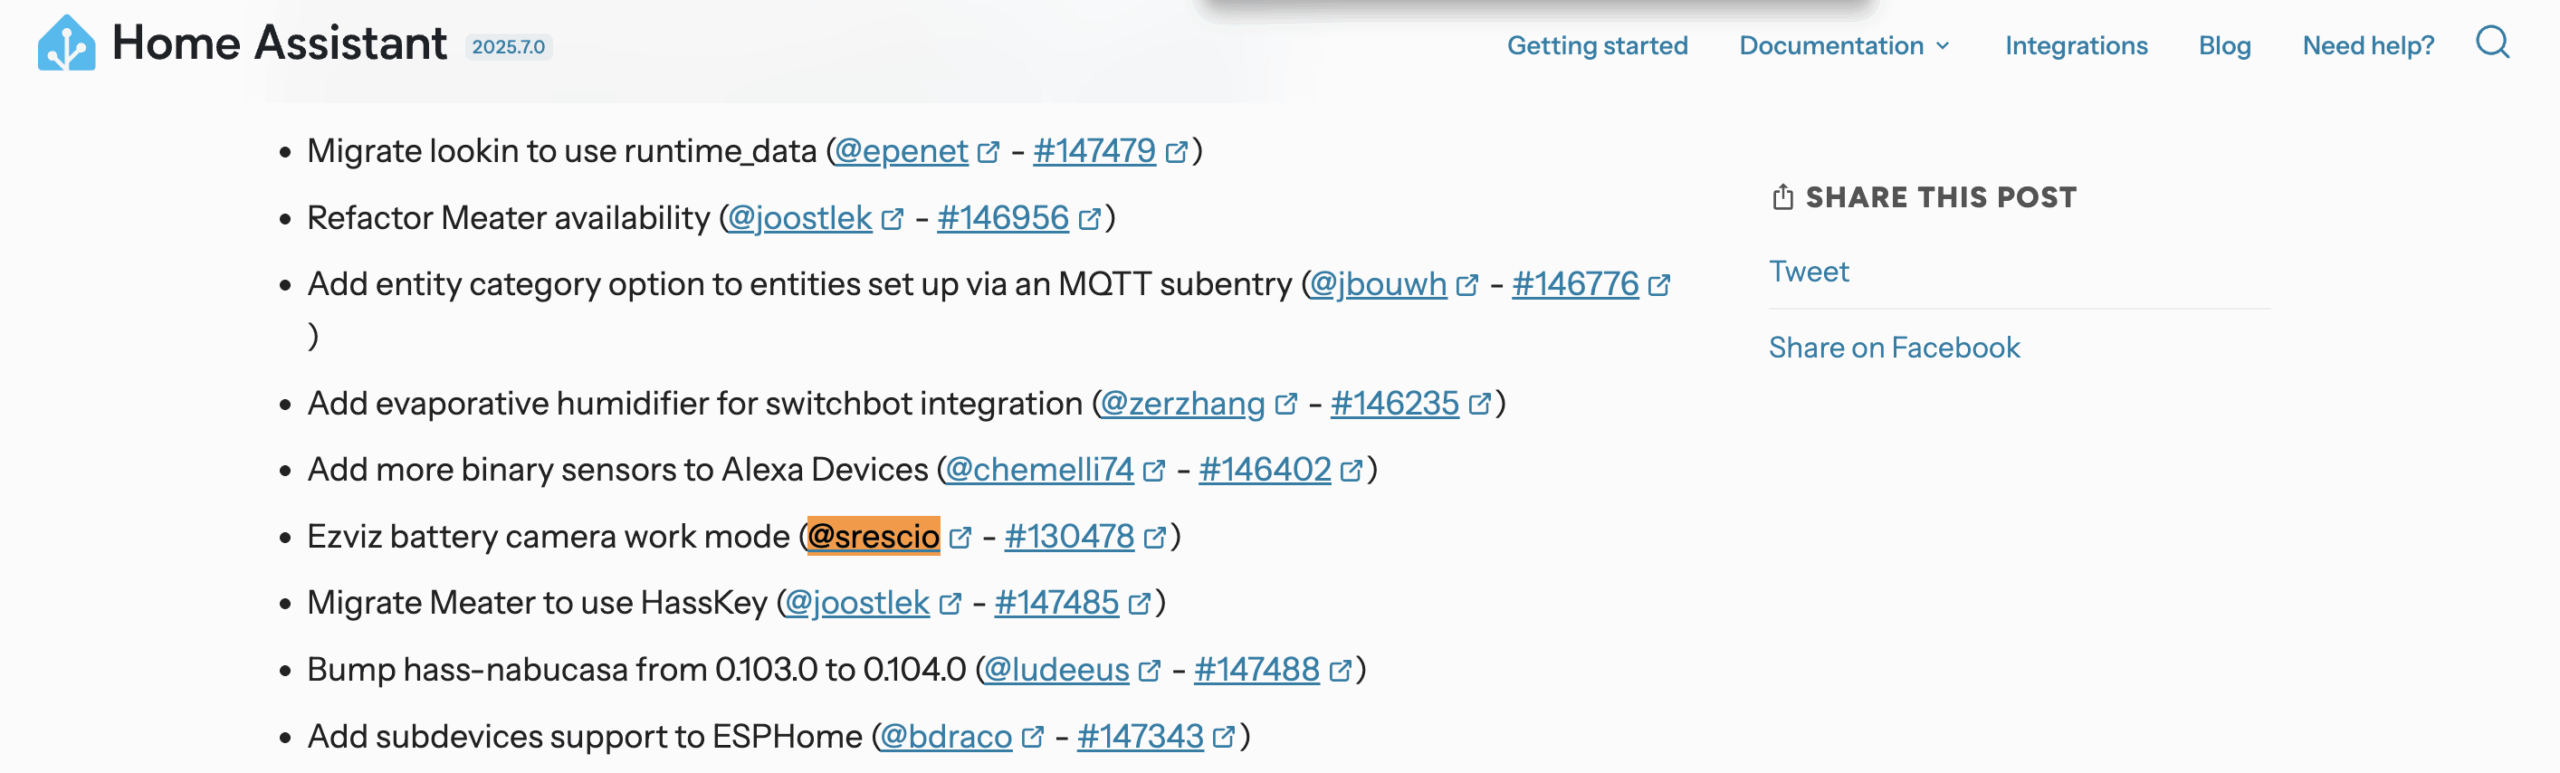The width and height of the screenshot is (2560, 773).
Task: Open the Getting started page
Action: point(1597,46)
